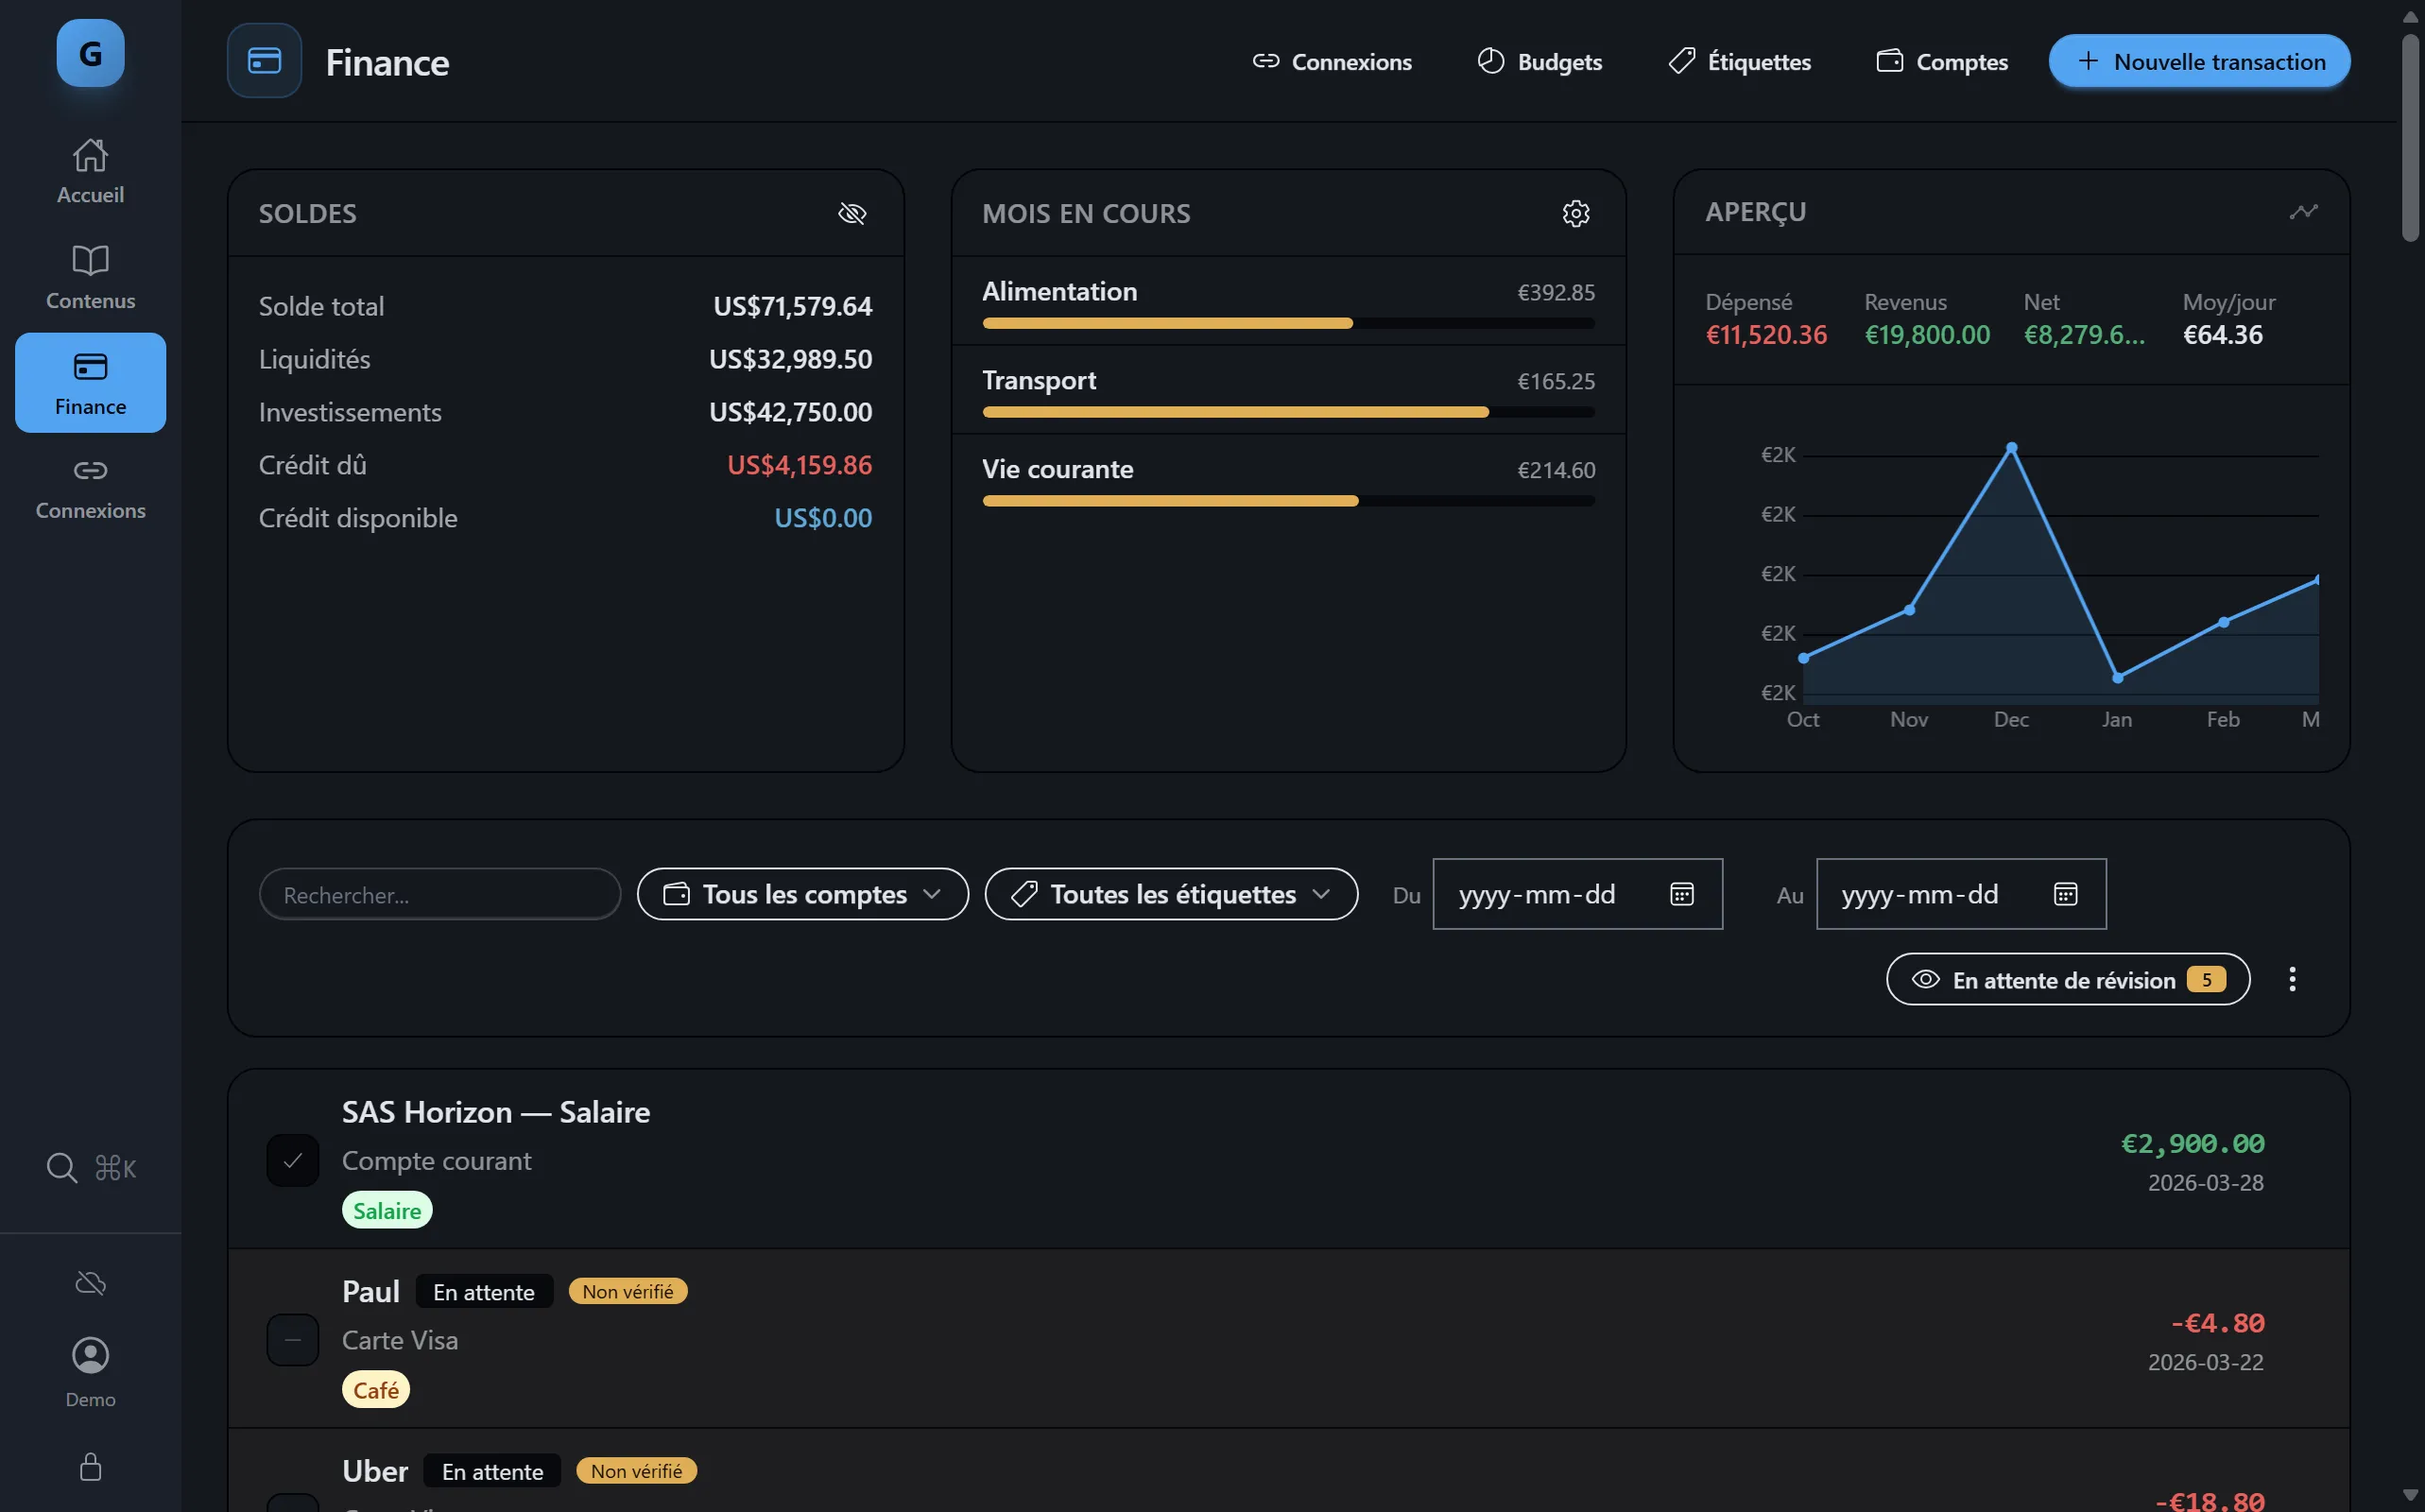Select the checkbox on Paul's Carte Visa transaction
Image resolution: width=2425 pixels, height=1512 pixels.
tap(292, 1340)
